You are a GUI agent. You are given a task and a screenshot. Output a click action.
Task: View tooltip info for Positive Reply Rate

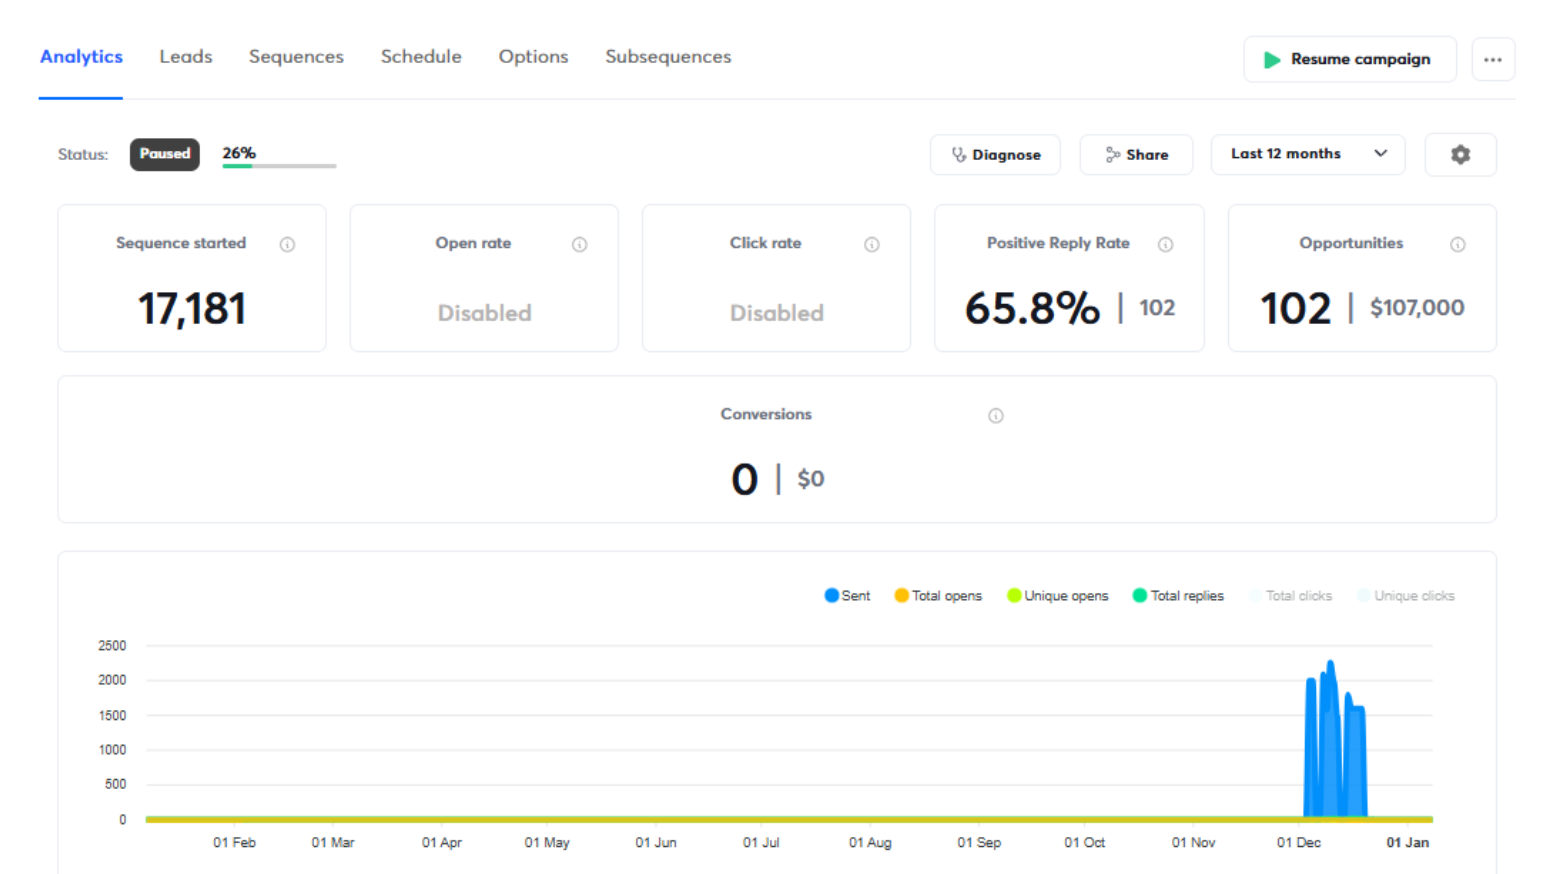(1165, 243)
